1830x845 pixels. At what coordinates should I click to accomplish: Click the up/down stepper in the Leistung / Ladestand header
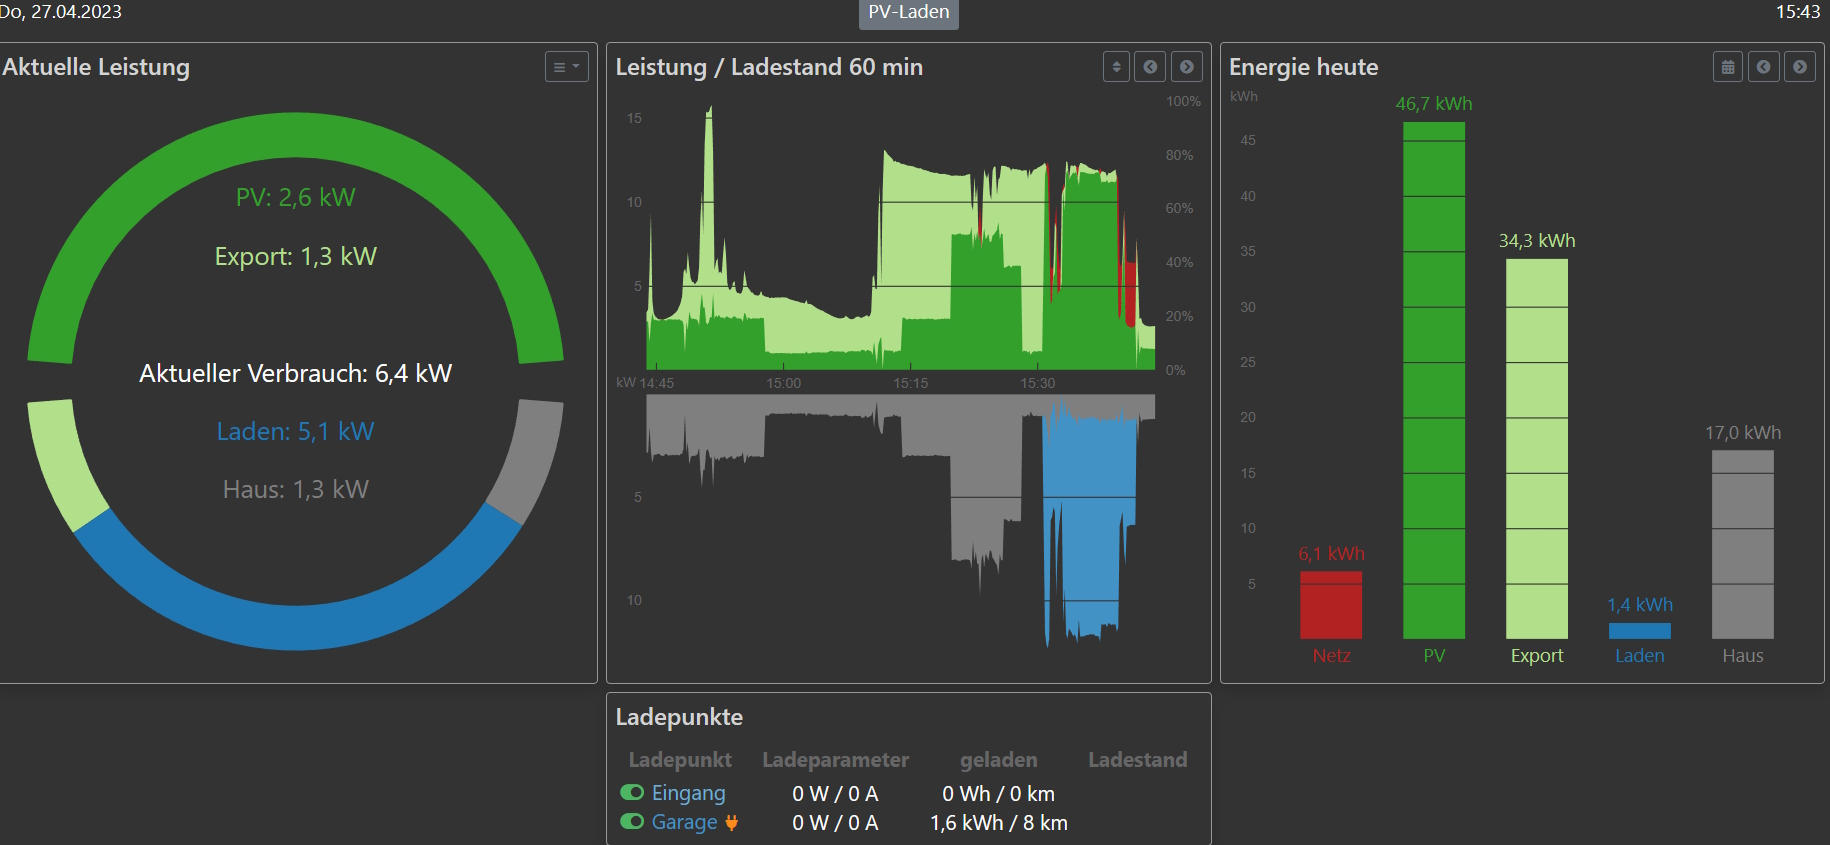point(1116,67)
